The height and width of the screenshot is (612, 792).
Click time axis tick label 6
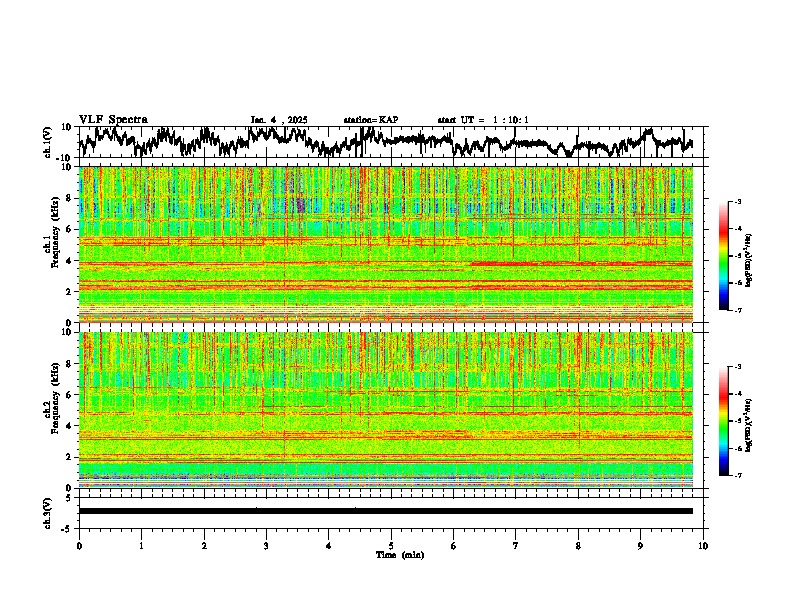pyautogui.click(x=454, y=546)
